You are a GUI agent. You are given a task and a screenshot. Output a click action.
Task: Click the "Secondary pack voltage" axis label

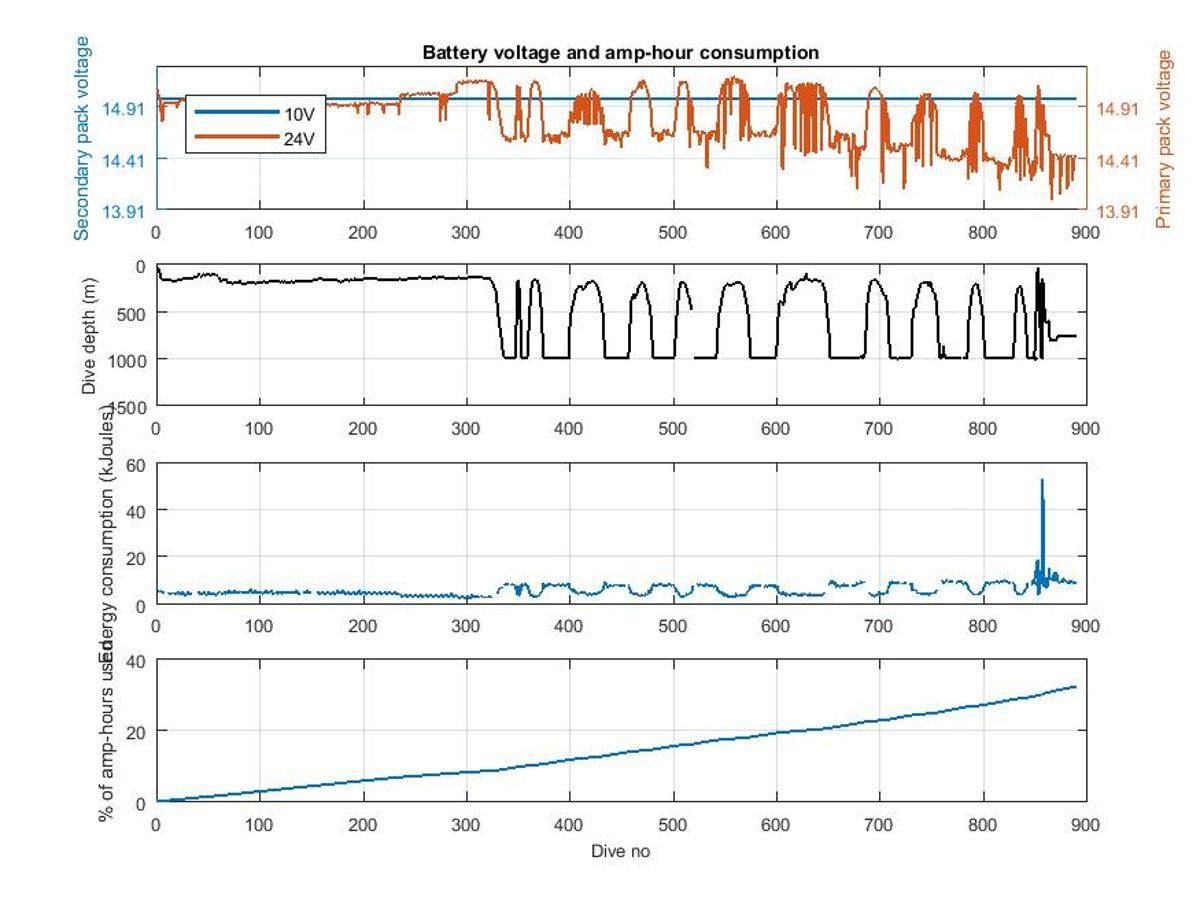82,139
